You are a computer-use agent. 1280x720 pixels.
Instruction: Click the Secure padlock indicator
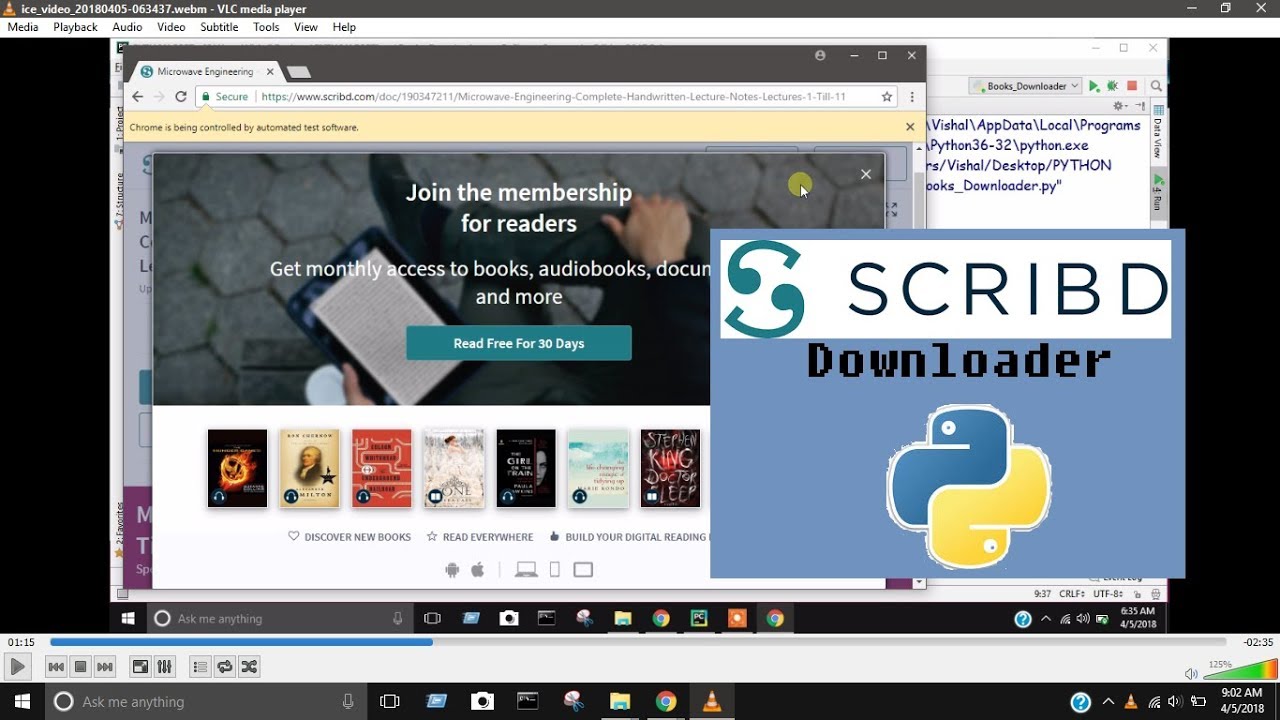click(224, 97)
